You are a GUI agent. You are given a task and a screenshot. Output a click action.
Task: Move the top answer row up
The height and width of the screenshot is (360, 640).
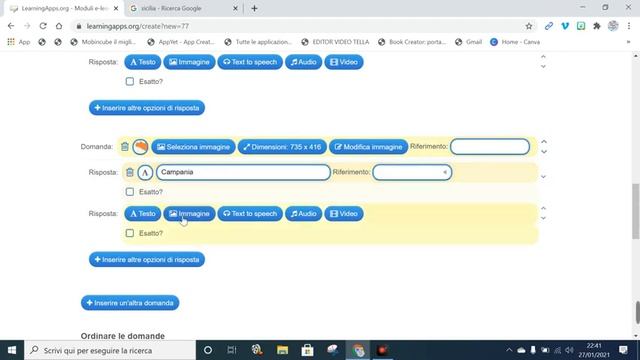coord(543,57)
